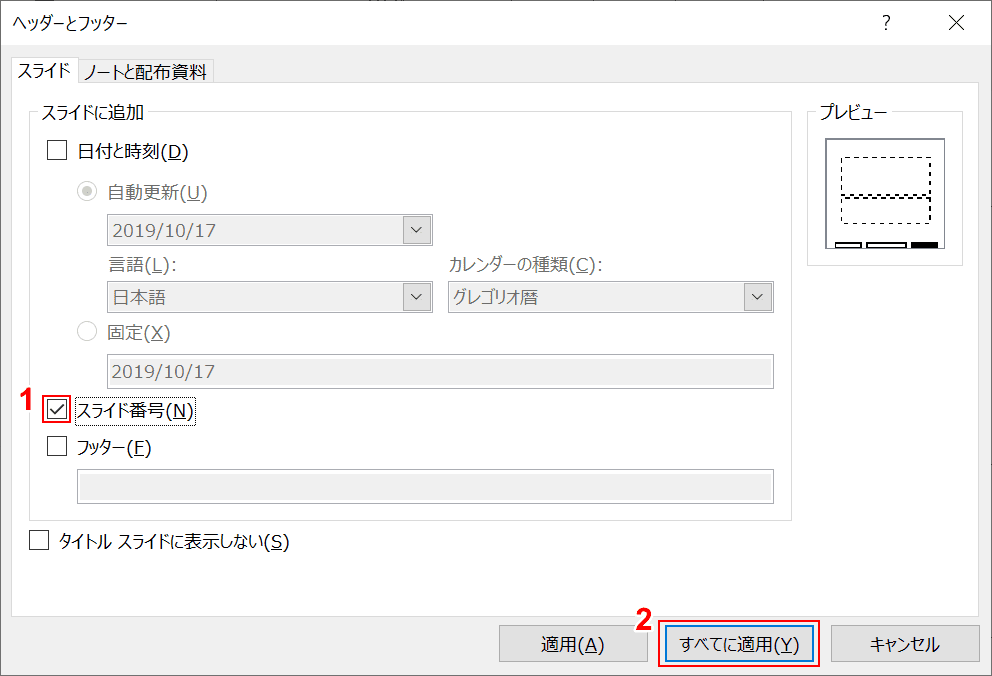Enable the 日付と時刻 checkbox
This screenshot has height=676, width=992.
pyautogui.click(x=57, y=151)
